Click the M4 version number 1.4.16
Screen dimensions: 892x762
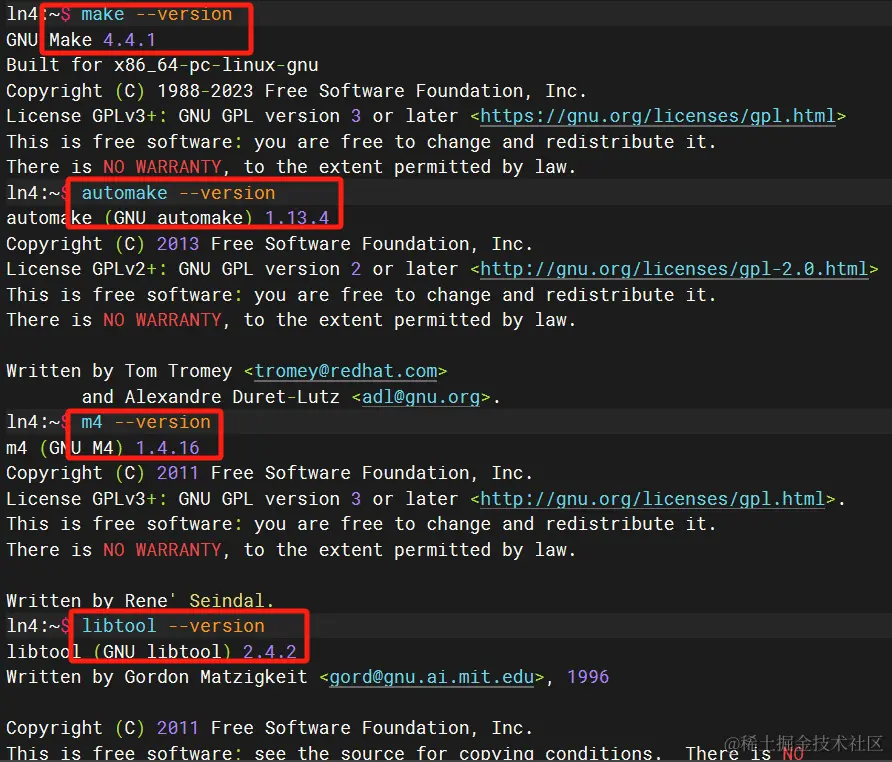167,448
